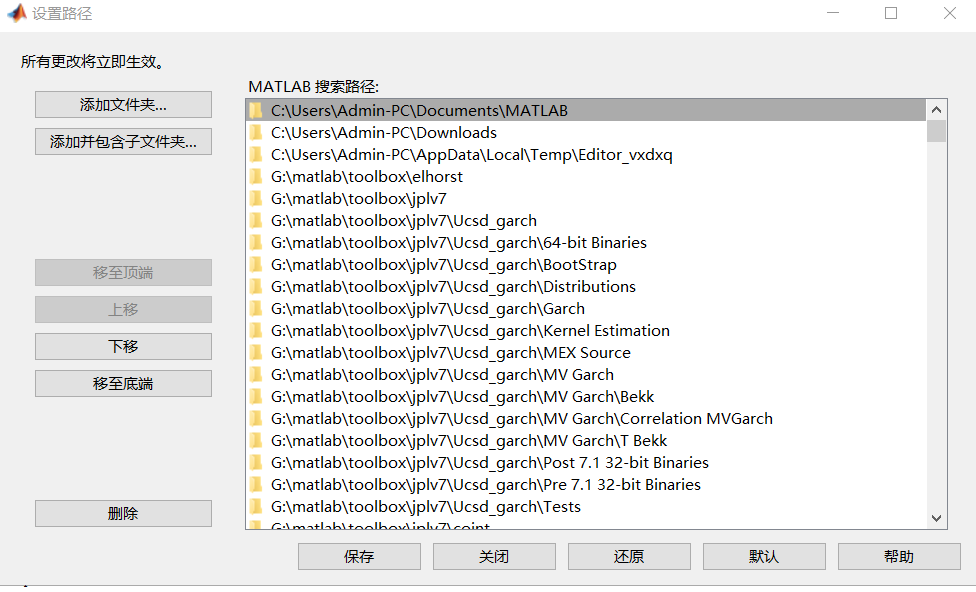Click folder icon beside 64-bit Binaries path
Image resolution: width=976 pixels, height=592 pixels.
[256, 243]
